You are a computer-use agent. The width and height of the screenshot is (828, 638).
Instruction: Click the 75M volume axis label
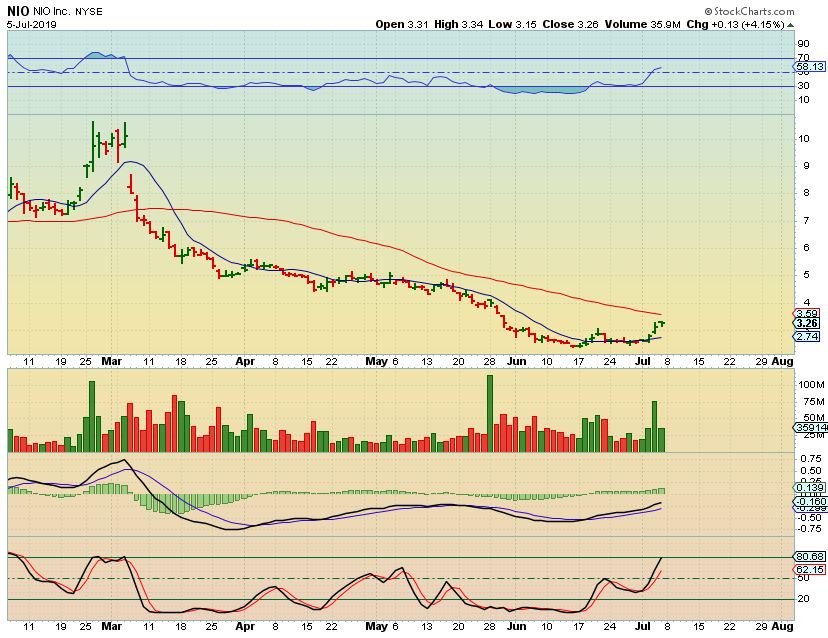coord(813,401)
